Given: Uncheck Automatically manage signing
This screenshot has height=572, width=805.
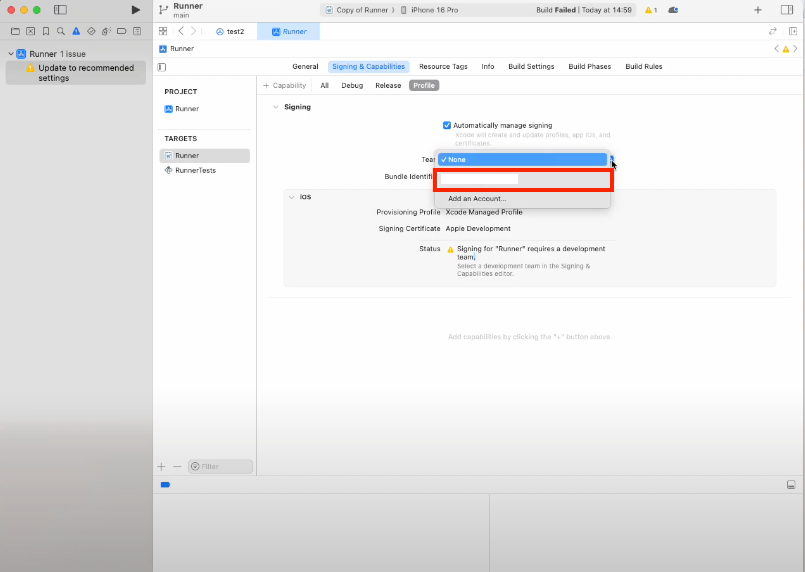Looking at the screenshot, I should (447, 125).
